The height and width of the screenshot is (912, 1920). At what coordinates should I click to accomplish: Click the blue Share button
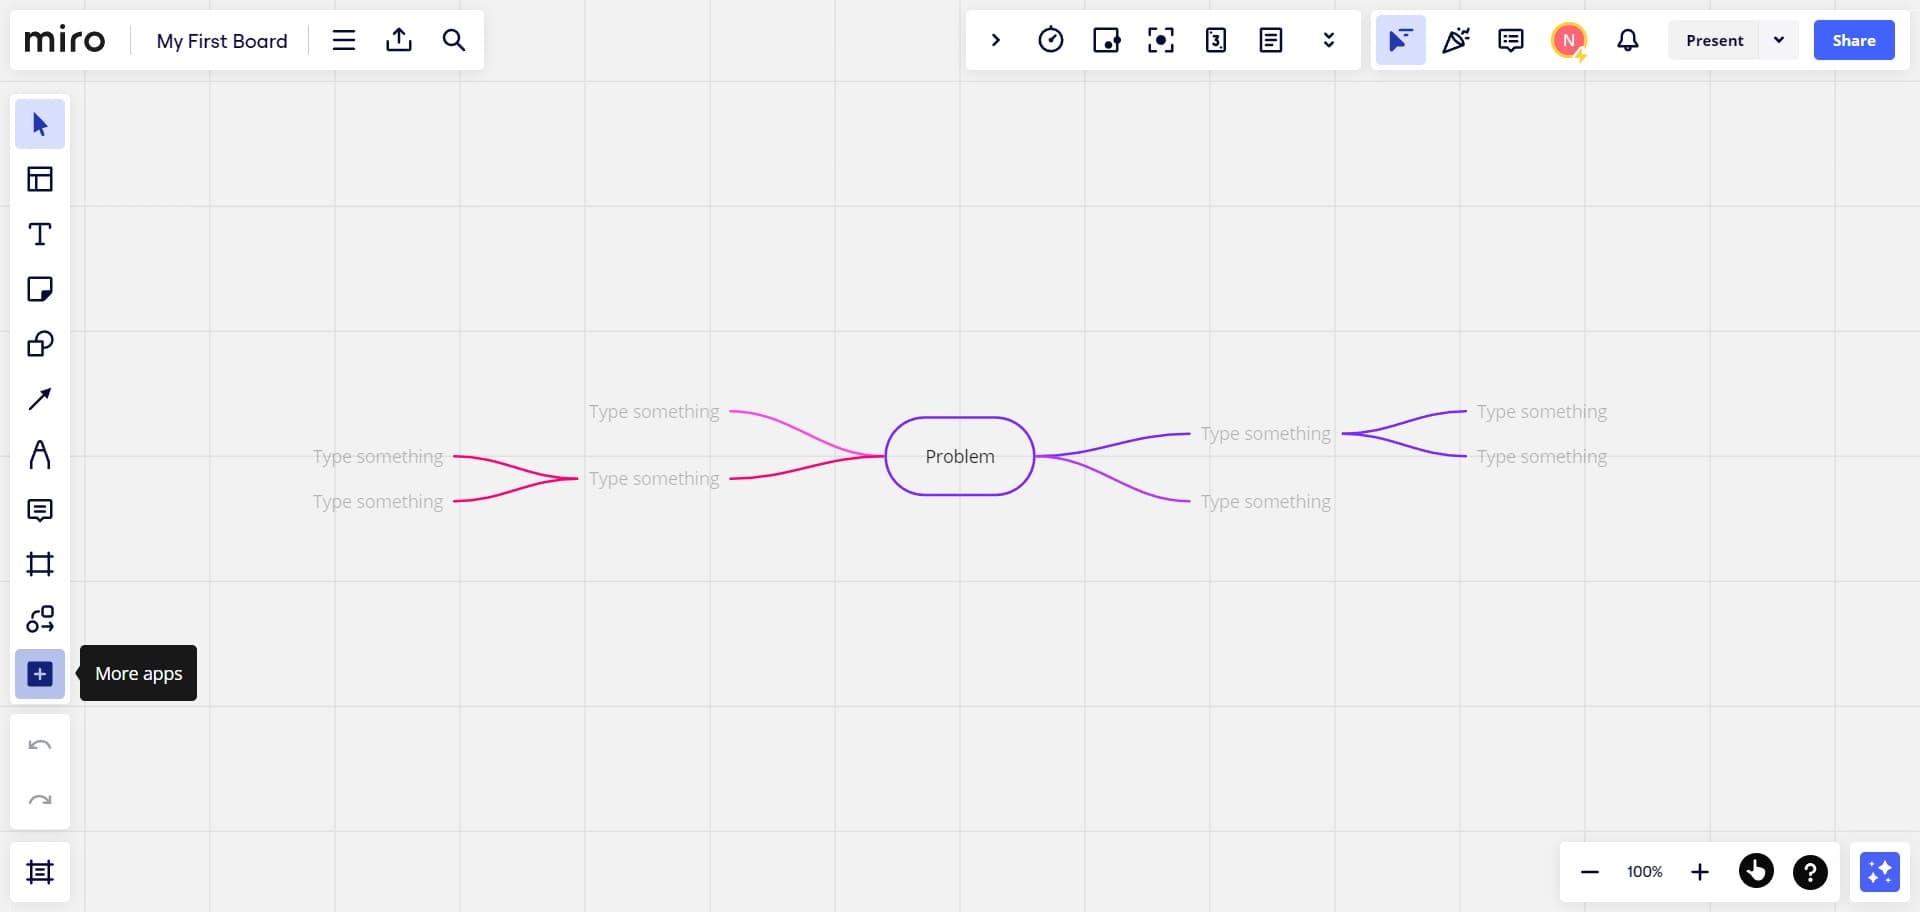(1853, 40)
